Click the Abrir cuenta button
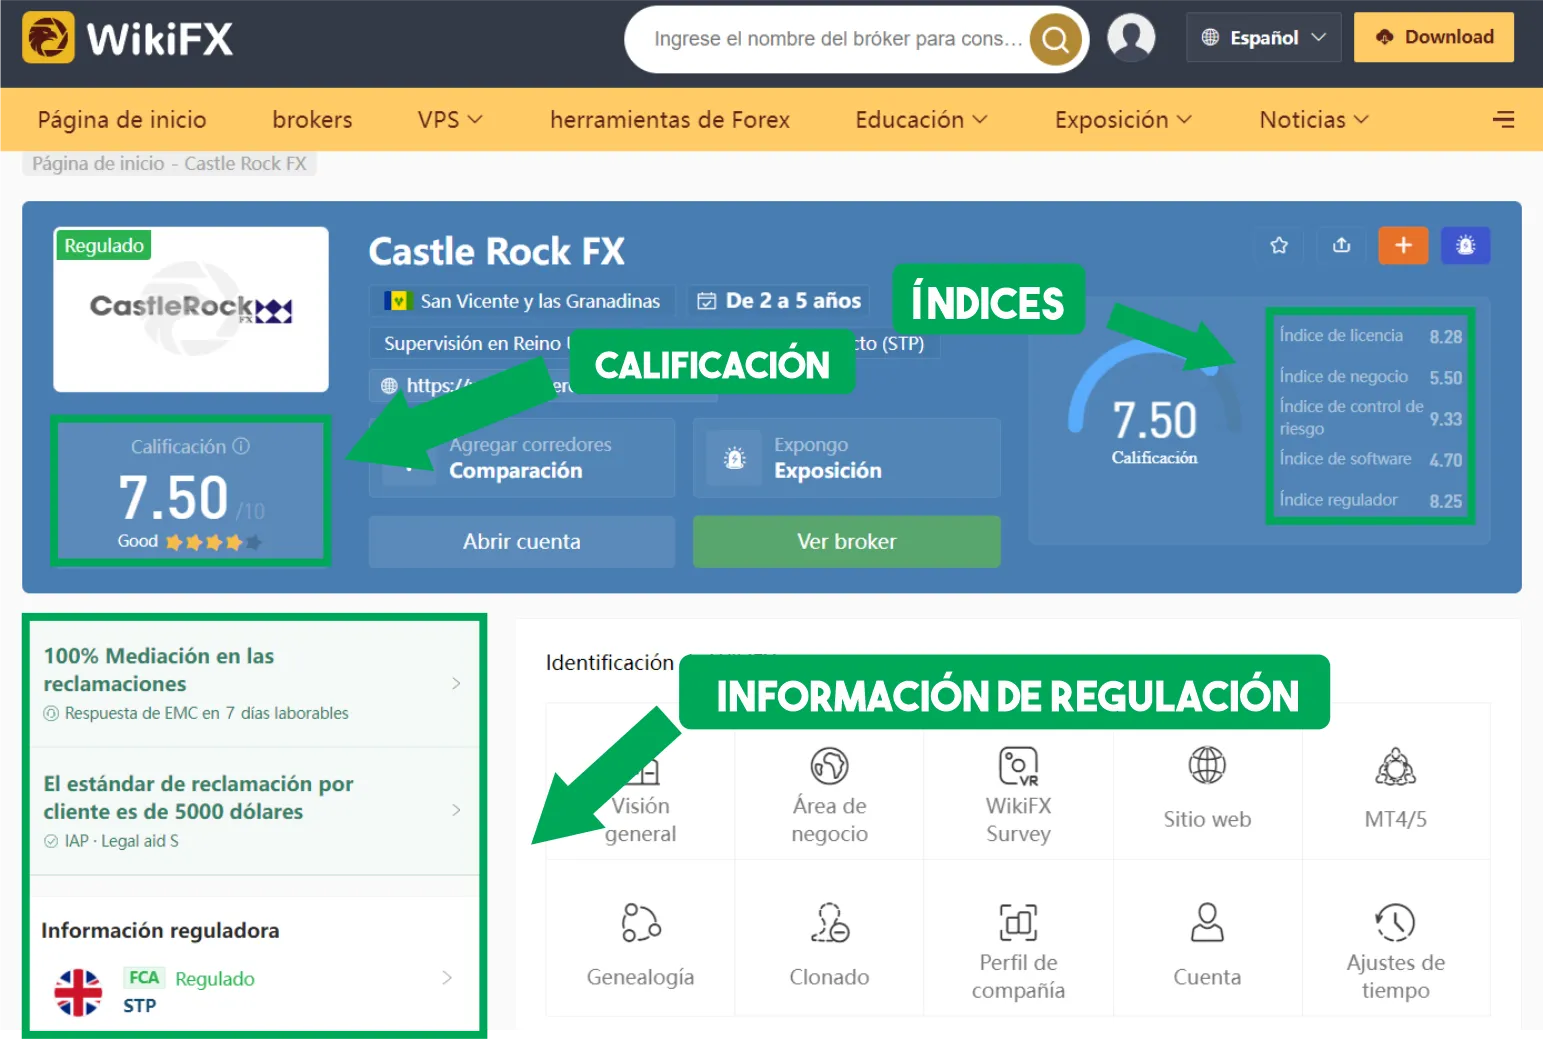1544x1039 pixels. 521,541
